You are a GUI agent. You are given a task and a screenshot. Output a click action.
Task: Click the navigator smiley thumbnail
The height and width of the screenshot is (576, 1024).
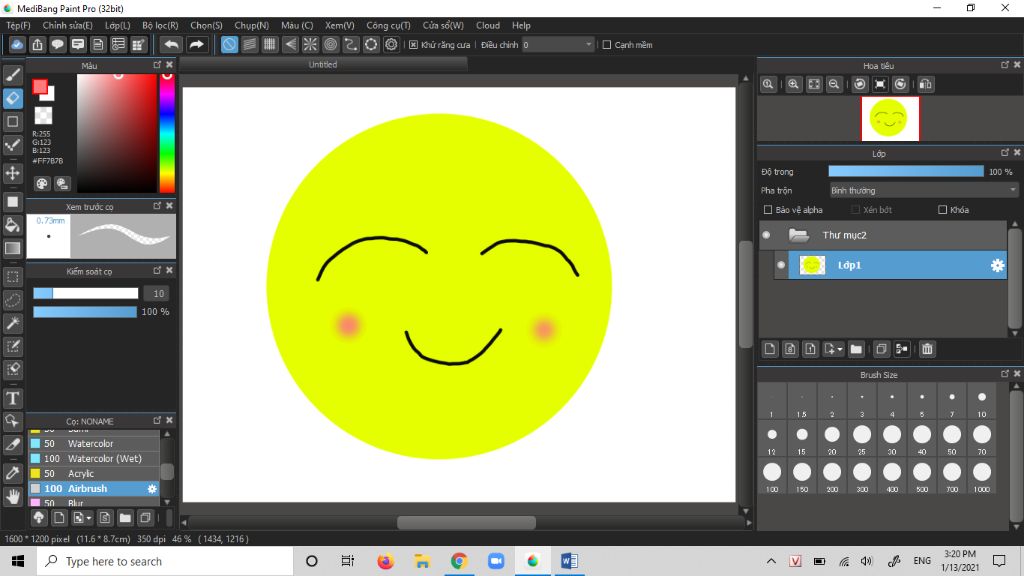[x=889, y=119]
